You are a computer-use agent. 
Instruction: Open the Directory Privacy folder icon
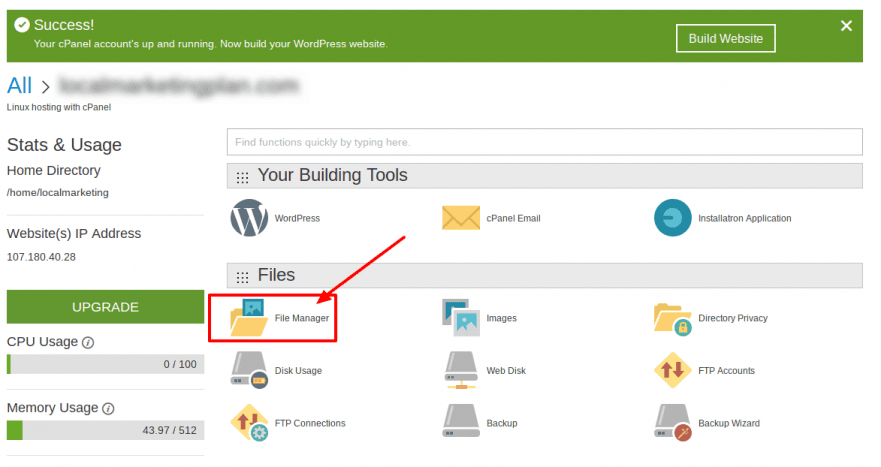[x=673, y=319]
